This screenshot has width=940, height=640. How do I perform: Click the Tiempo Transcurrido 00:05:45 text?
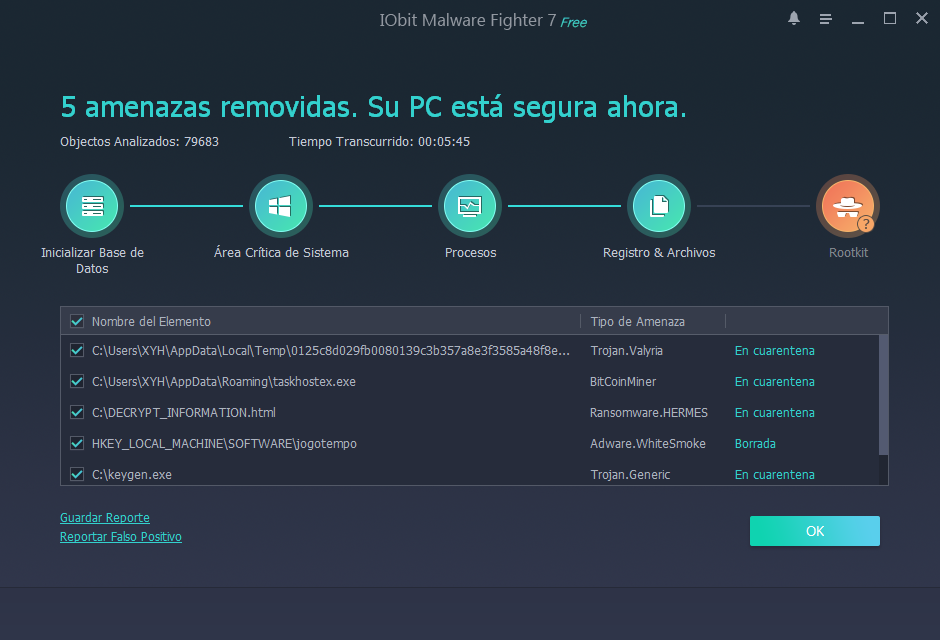[x=379, y=142]
